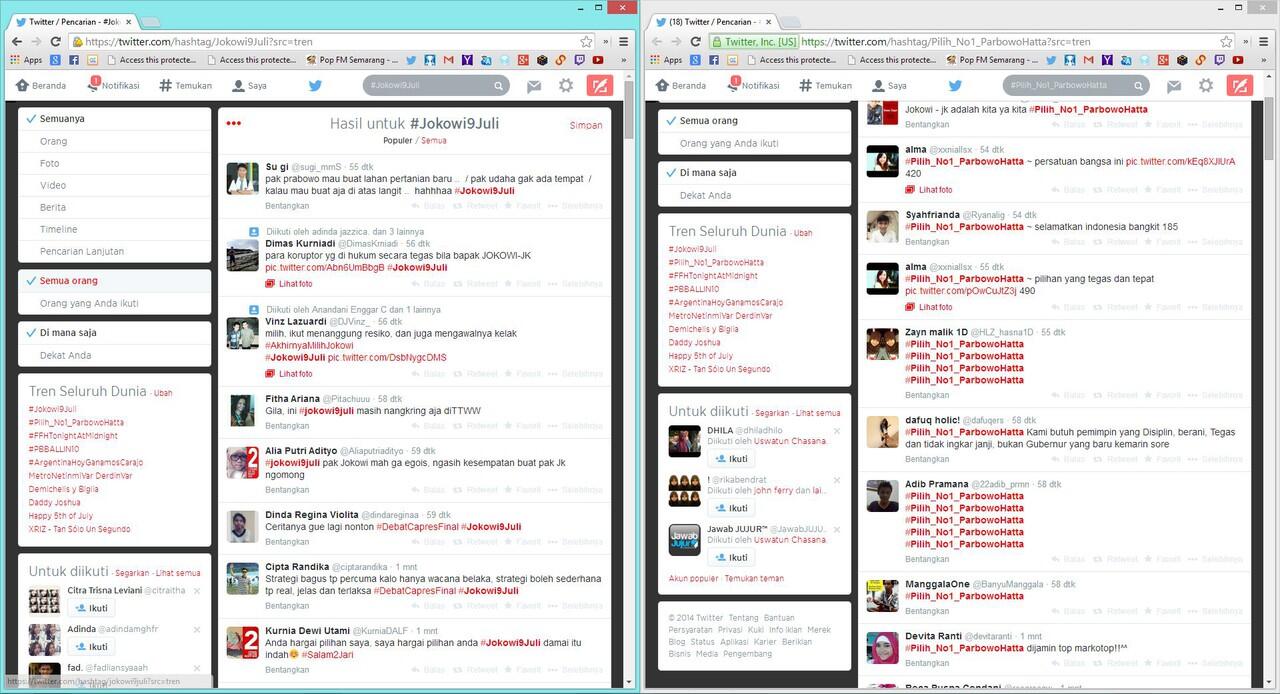
Task: Open Notifikasi in the Jokowi9Juli window
Action: [113, 86]
